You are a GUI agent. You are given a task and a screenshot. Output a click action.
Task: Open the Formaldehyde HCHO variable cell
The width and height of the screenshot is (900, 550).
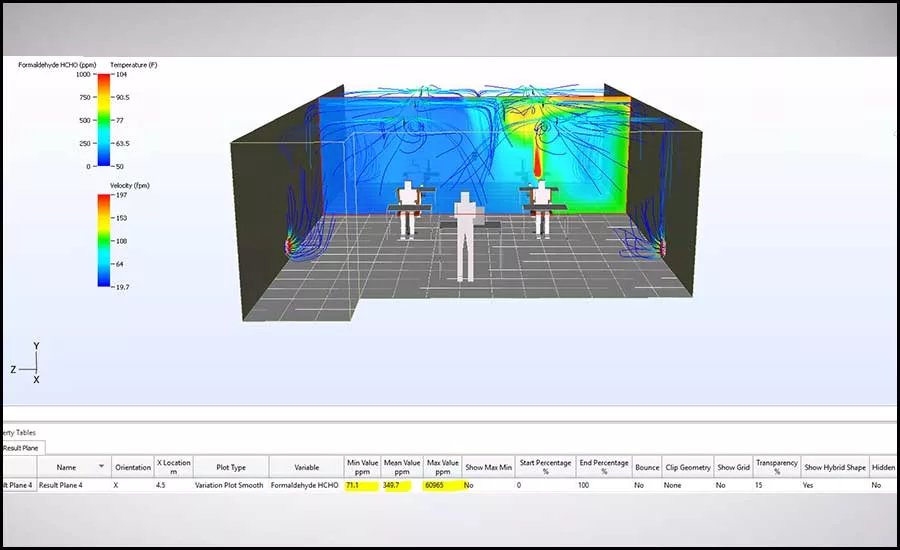(x=307, y=485)
